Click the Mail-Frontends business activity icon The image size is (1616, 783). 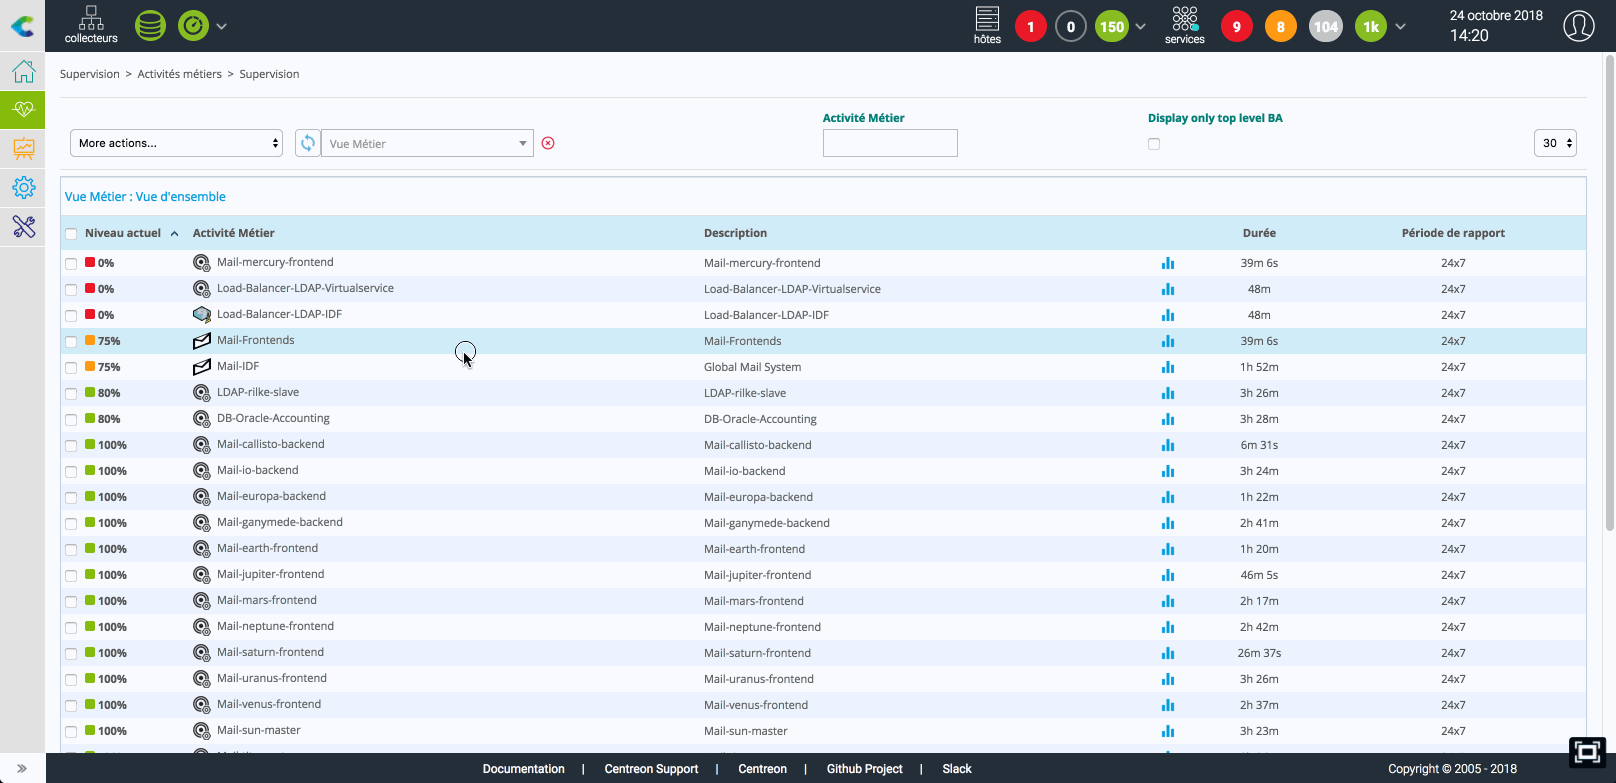pos(202,341)
